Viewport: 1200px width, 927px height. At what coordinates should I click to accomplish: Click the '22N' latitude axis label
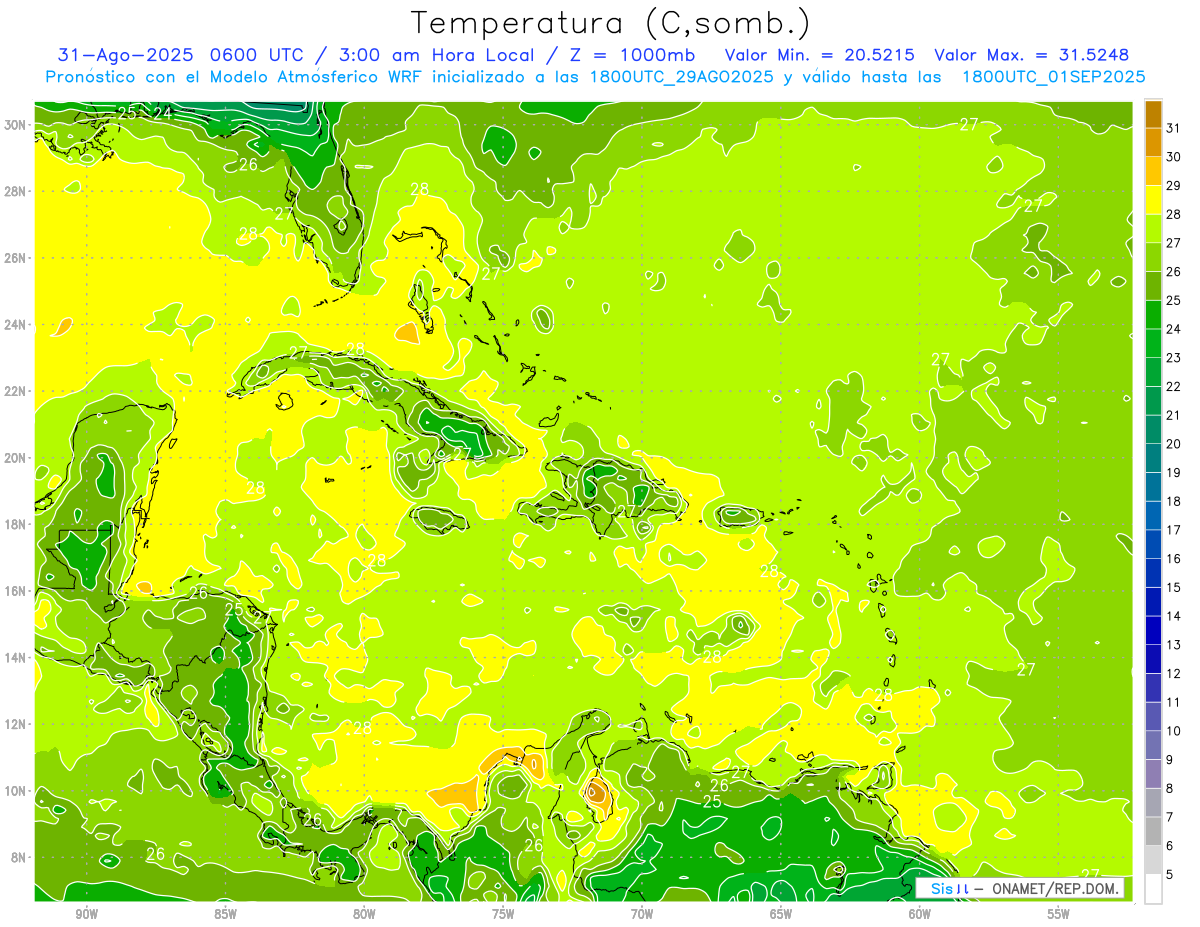tap(16, 391)
